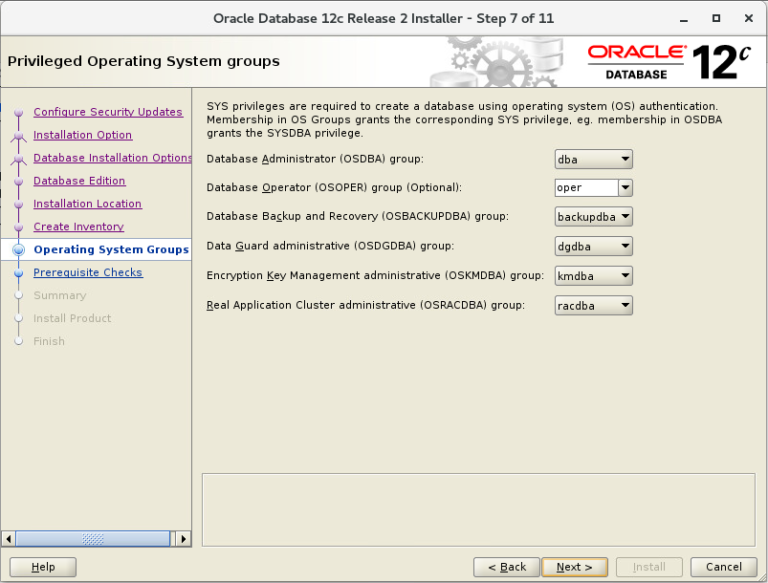
Task: Close the installer window
Action: tap(748, 19)
